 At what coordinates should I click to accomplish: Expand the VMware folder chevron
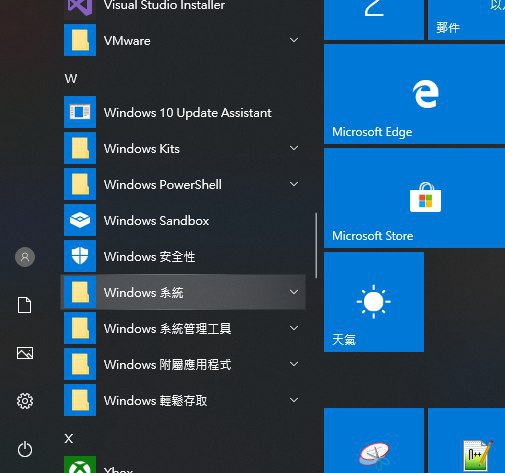(294, 40)
